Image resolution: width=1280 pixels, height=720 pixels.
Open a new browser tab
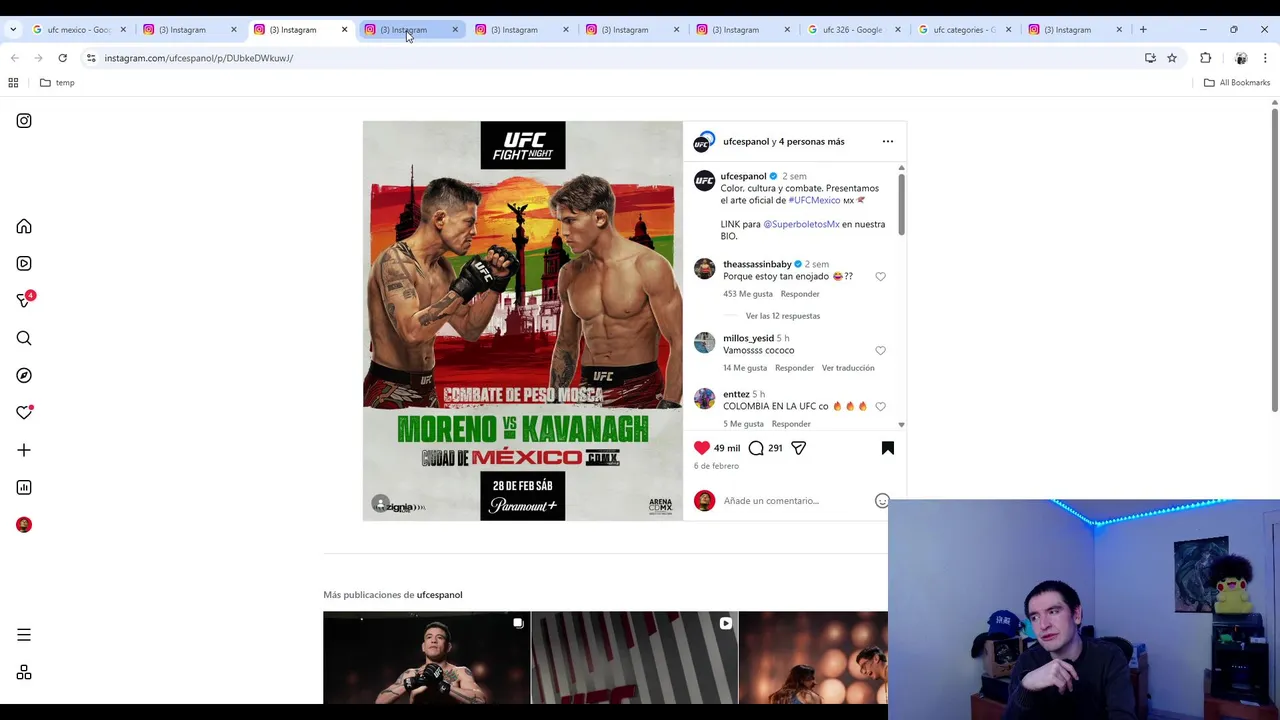point(1143,30)
